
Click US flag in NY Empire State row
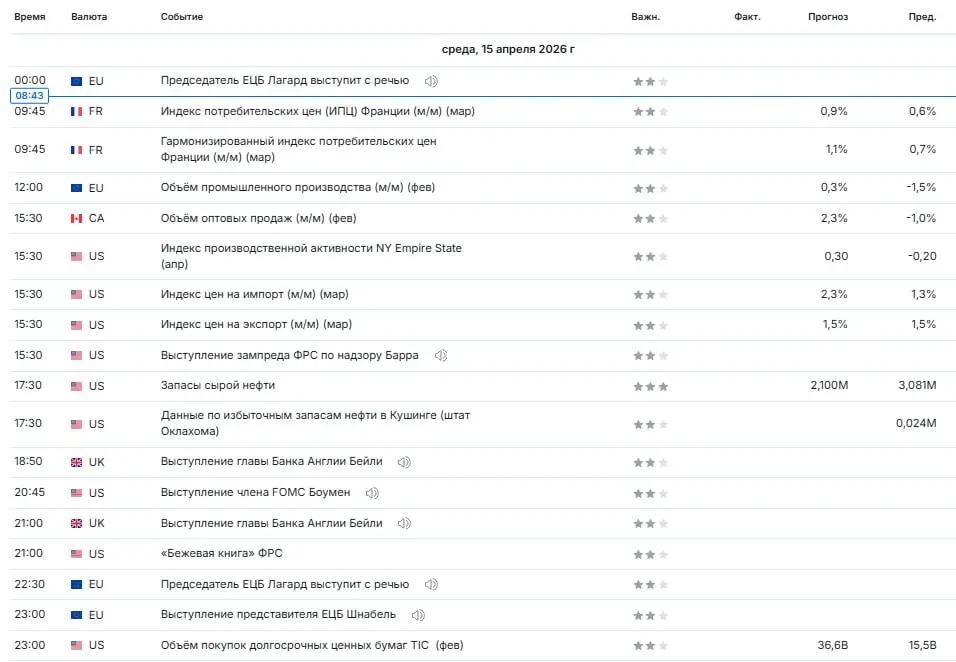pyautogui.click(x=76, y=257)
